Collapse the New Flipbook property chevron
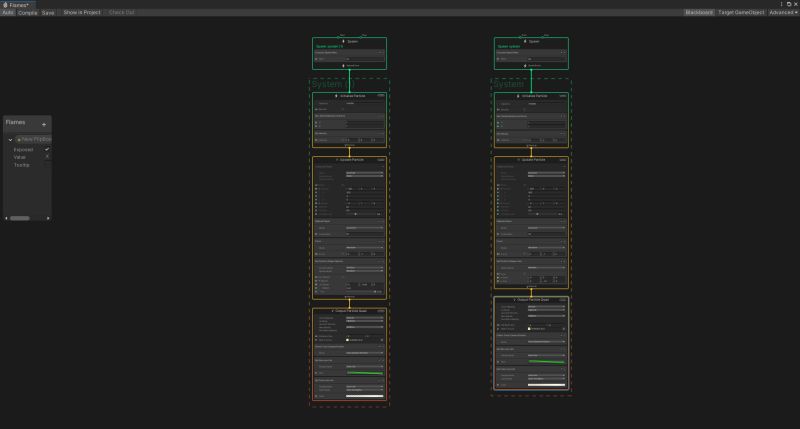 tap(10, 140)
